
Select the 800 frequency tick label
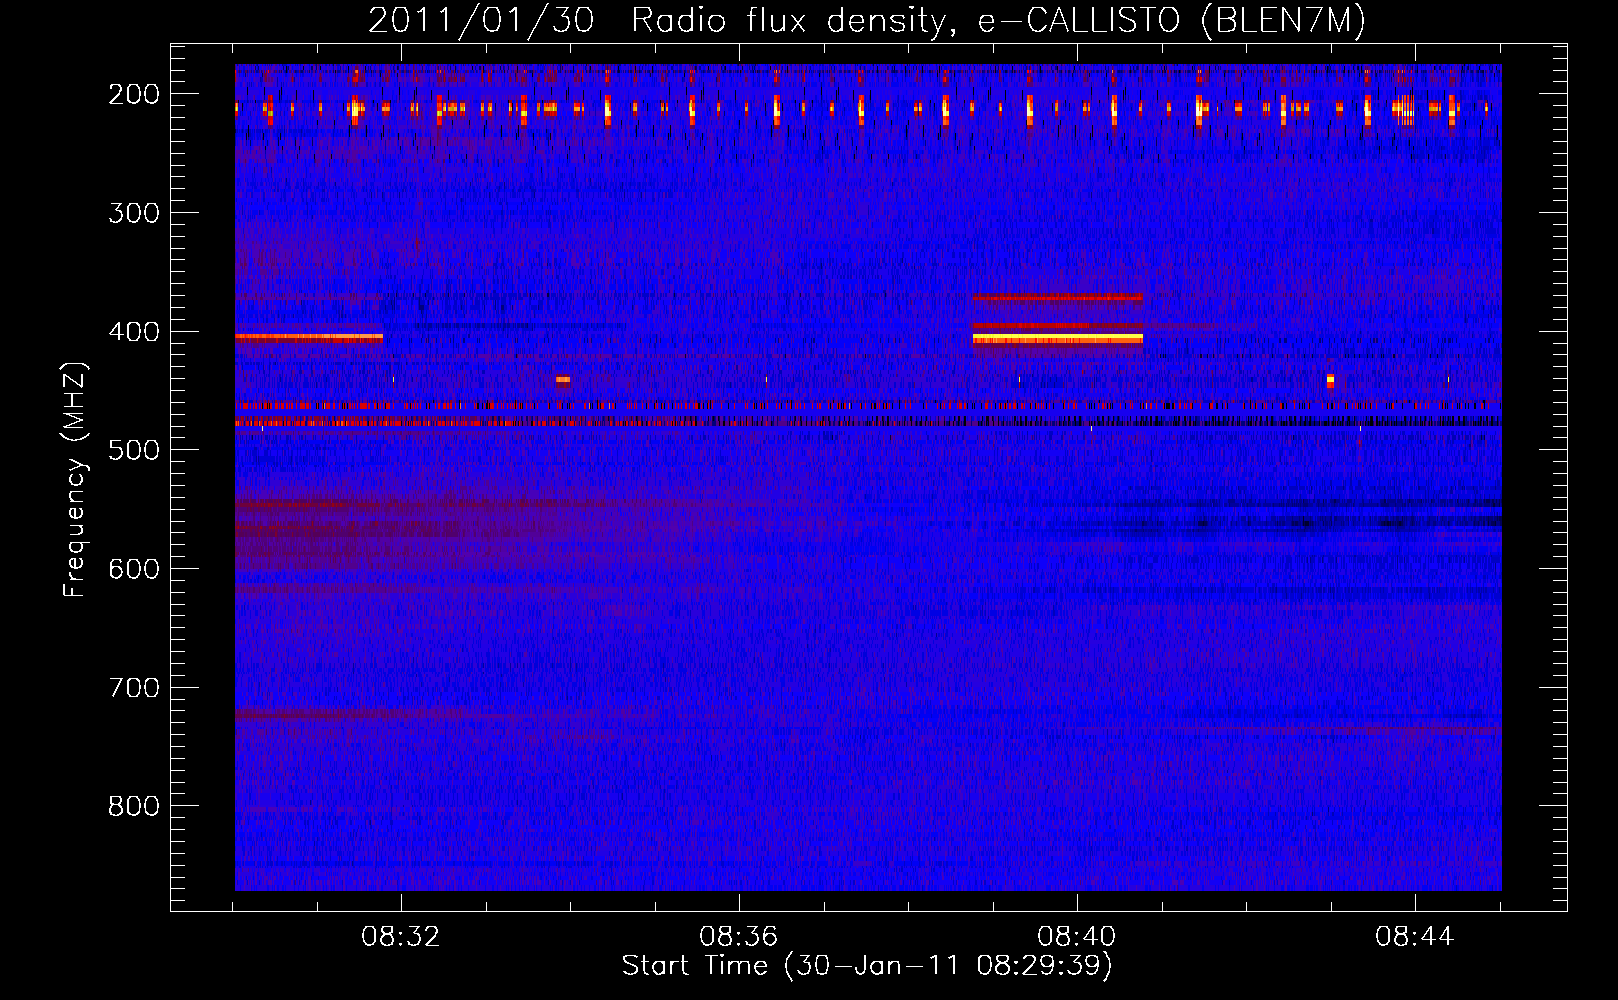click(134, 806)
